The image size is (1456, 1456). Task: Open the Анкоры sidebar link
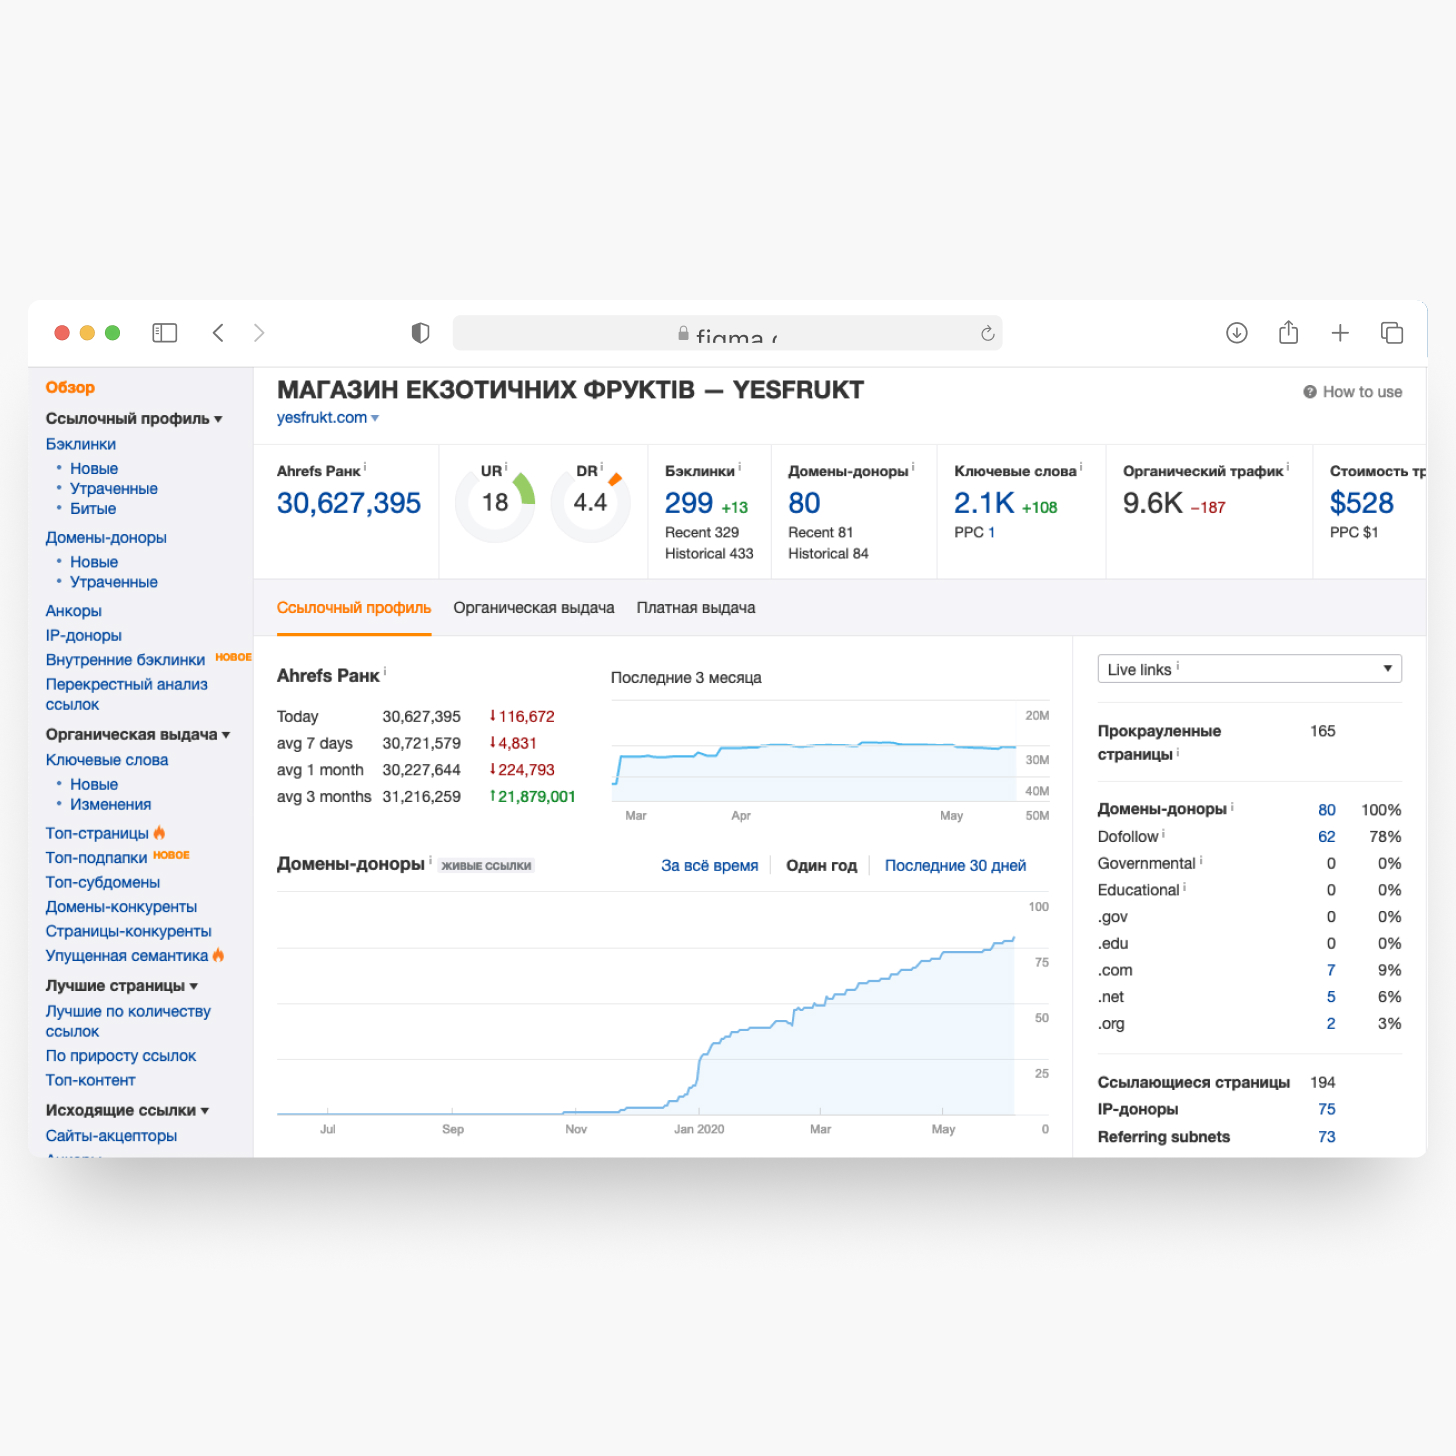pos(73,611)
